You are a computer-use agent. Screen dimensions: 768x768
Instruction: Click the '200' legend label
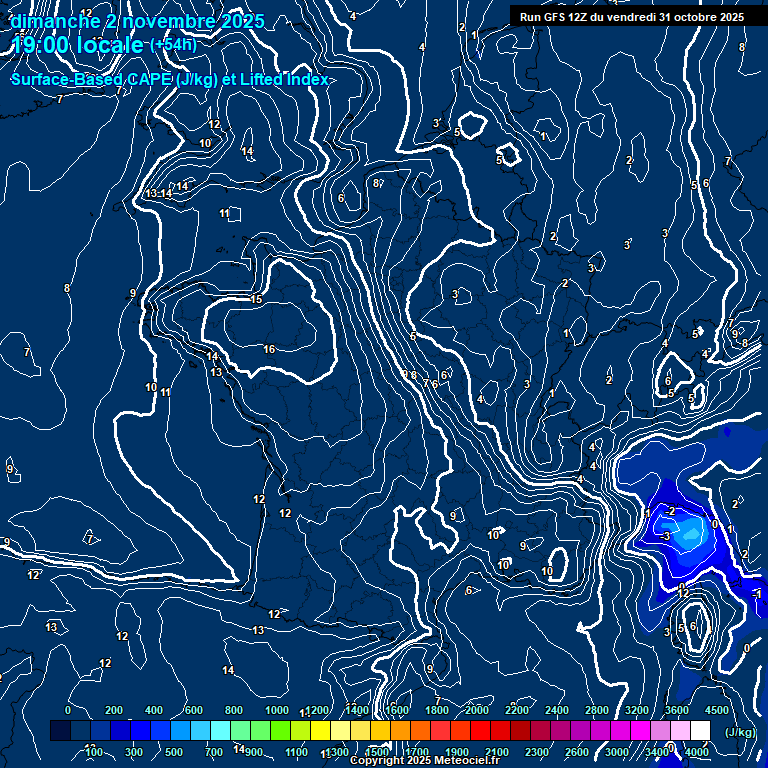pyautogui.click(x=114, y=710)
